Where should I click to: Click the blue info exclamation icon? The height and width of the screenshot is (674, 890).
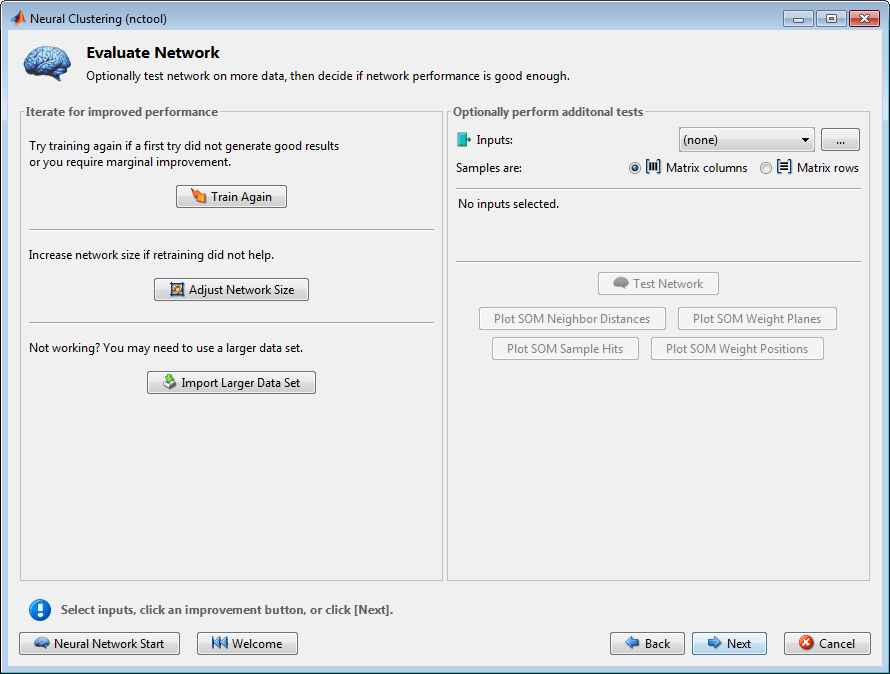click(x=40, y=610)
